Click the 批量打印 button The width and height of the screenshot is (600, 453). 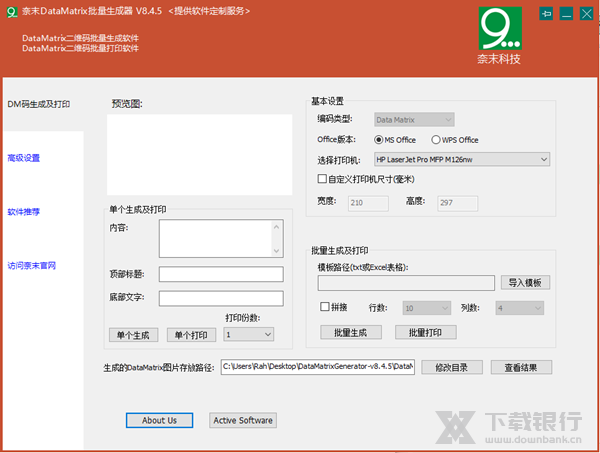(x=426, y=332)
